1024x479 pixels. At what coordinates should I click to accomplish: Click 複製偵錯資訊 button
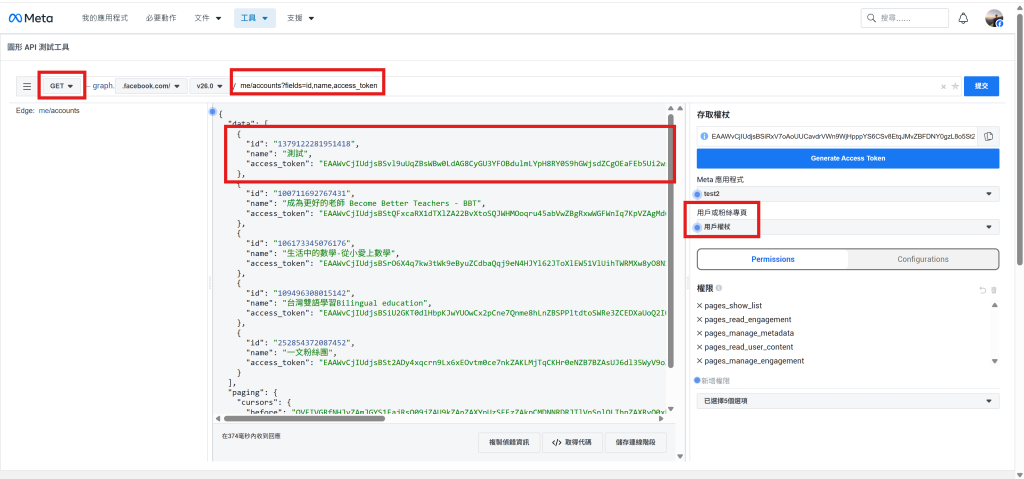click(x=509, y=442)
